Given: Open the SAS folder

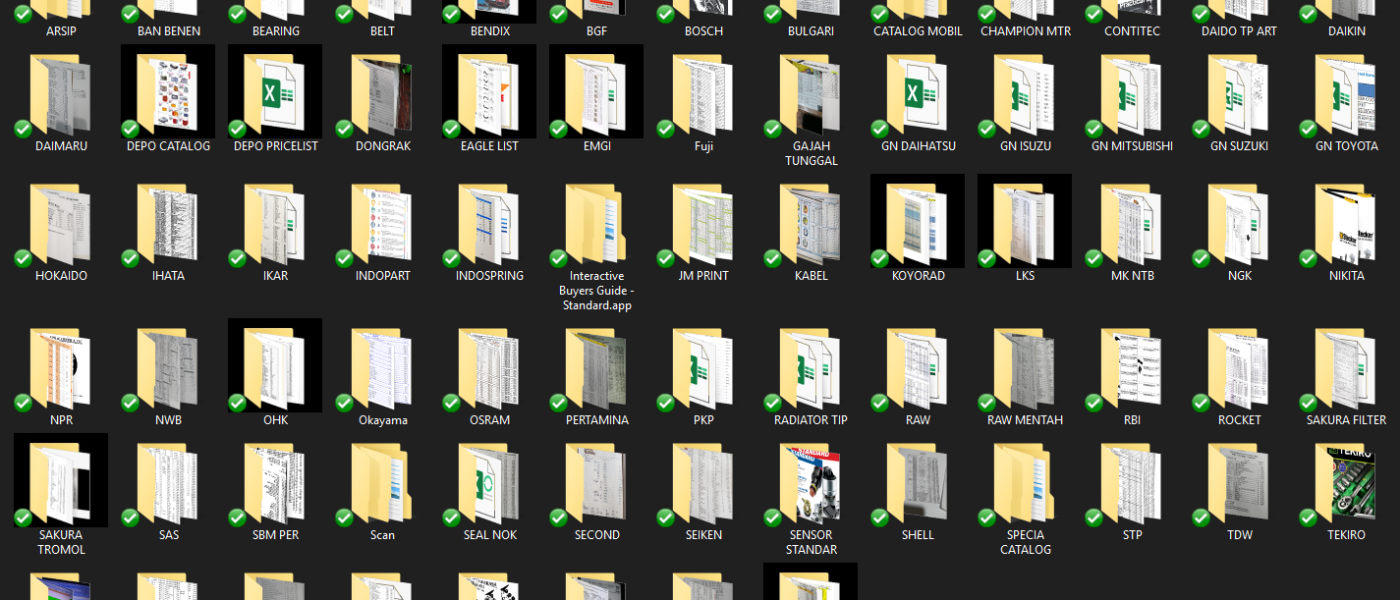Looking at the screenshot, I should (168, 485).
